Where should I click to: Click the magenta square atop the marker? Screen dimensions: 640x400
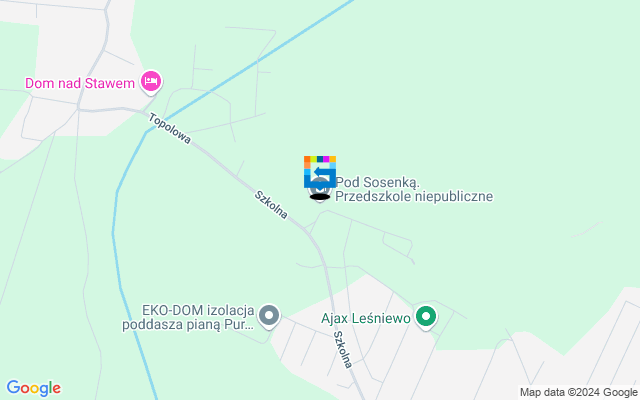pos(326,159)
